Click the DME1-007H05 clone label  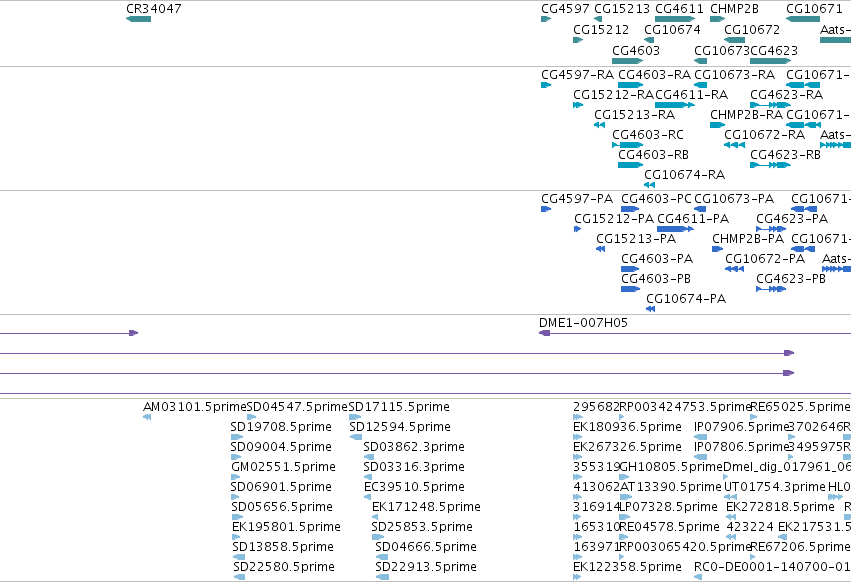[x=583, y=323]
